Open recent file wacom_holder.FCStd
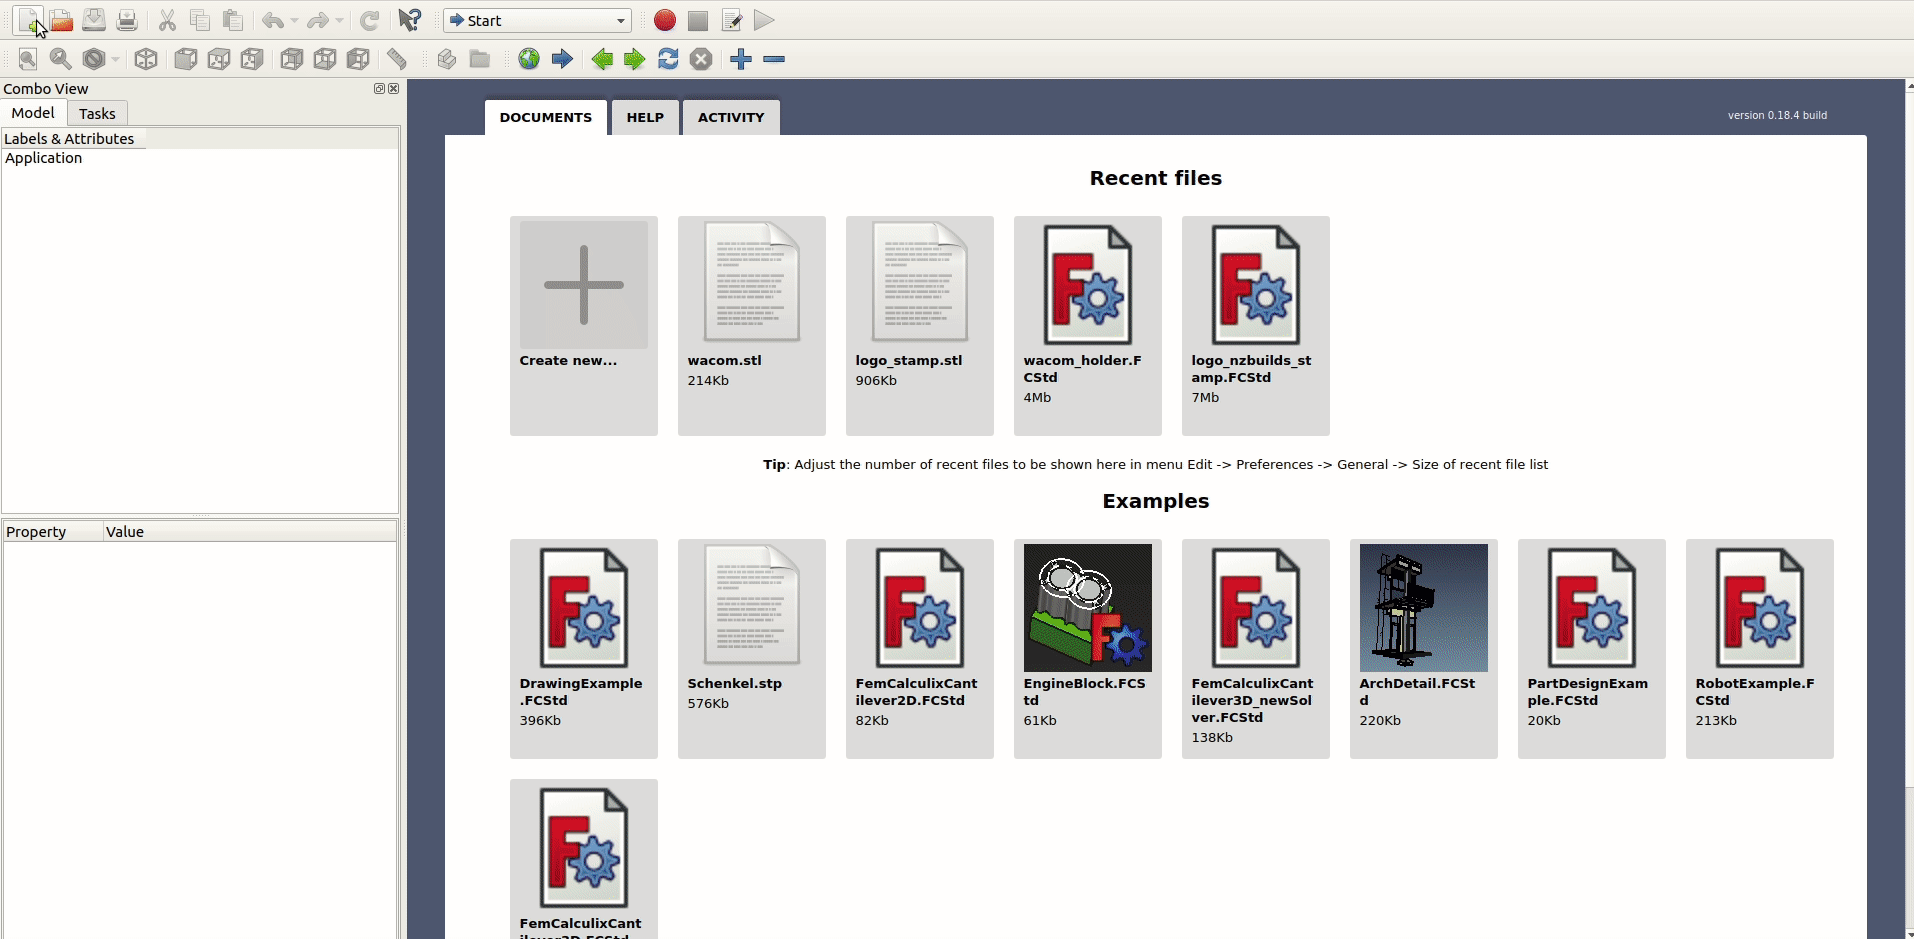This screenshot has height=939, width=1914. pos(1088,326)
